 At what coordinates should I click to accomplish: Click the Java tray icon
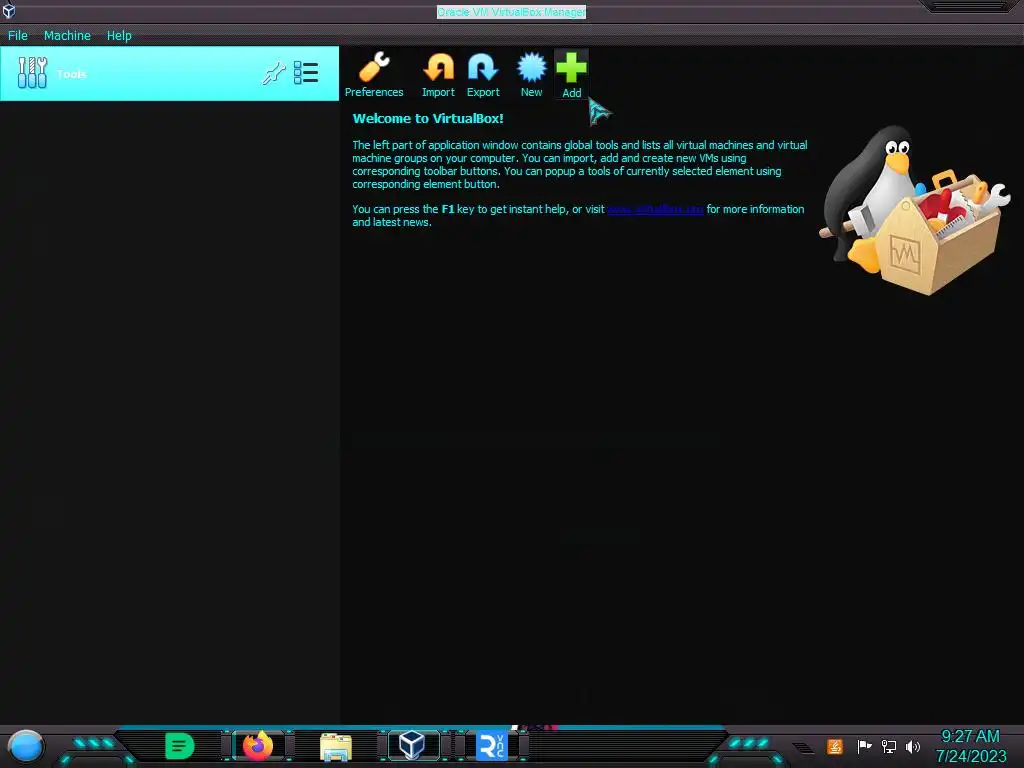[x=835, y=746]
